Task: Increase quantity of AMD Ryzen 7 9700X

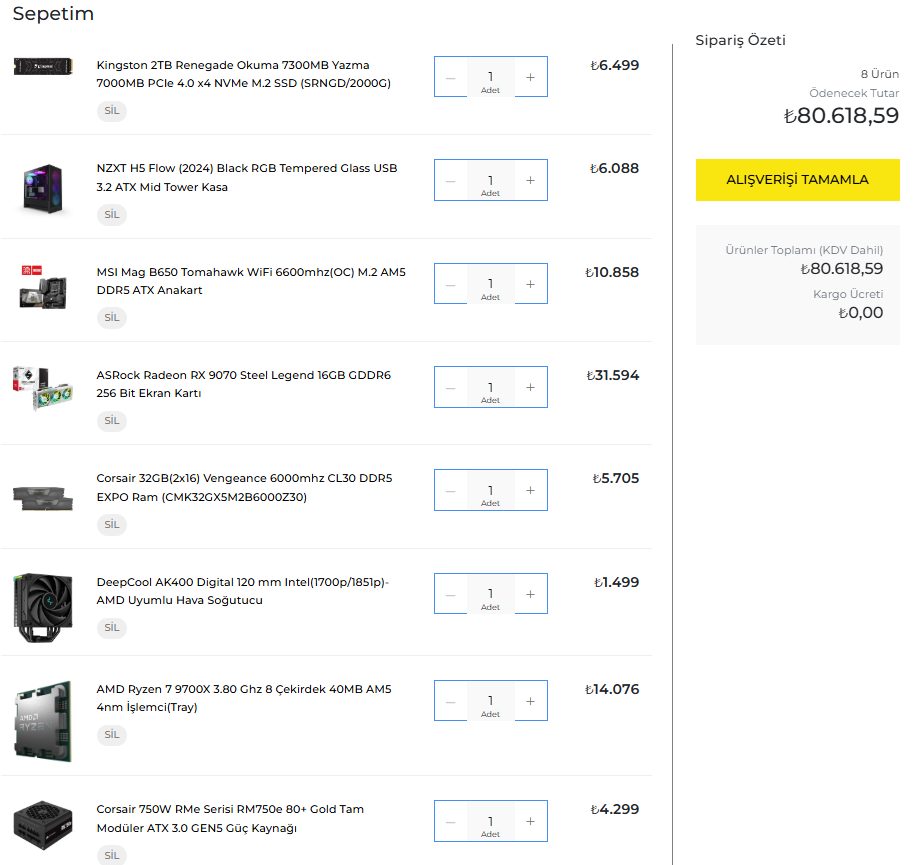Action: [x=530, y=701]
